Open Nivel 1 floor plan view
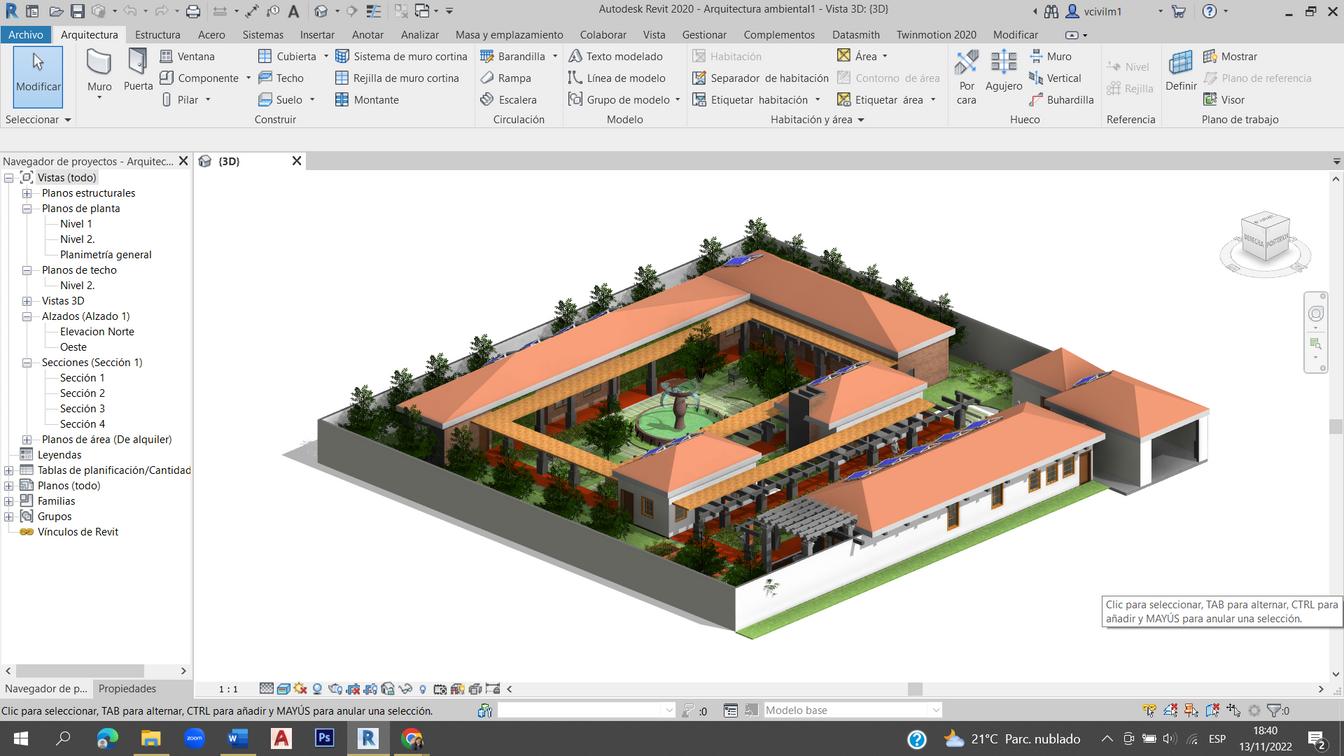The image size is (1344, 756). pyautogui.click(x=76, y=224)
